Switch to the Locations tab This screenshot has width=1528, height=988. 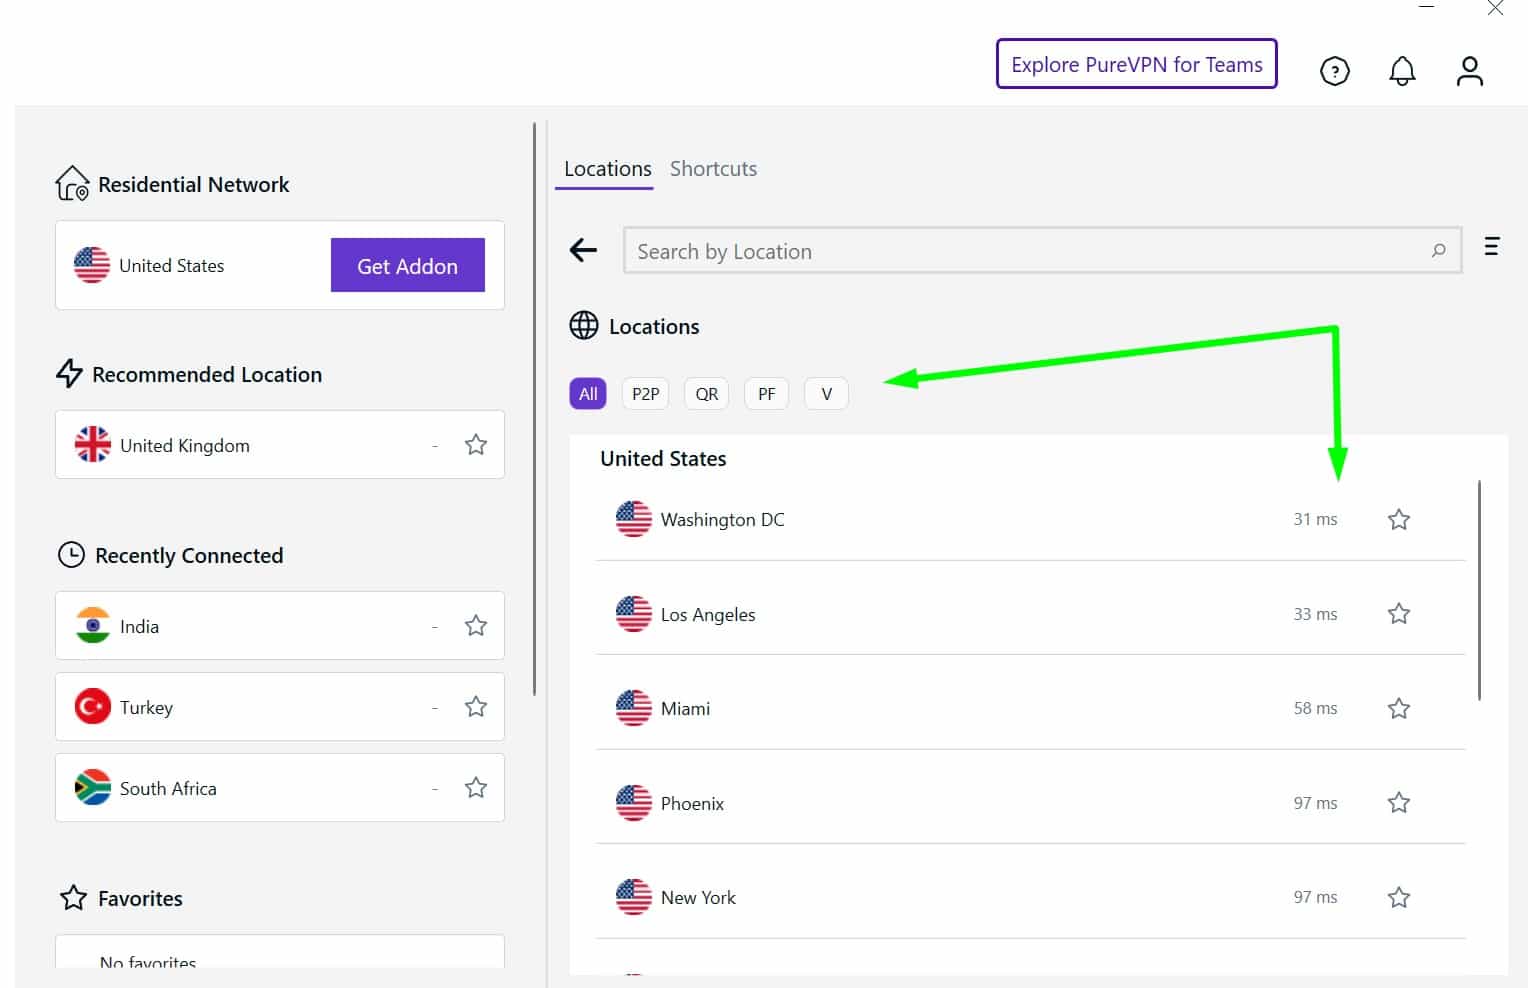pyautogui.click(x=607, y=169)
